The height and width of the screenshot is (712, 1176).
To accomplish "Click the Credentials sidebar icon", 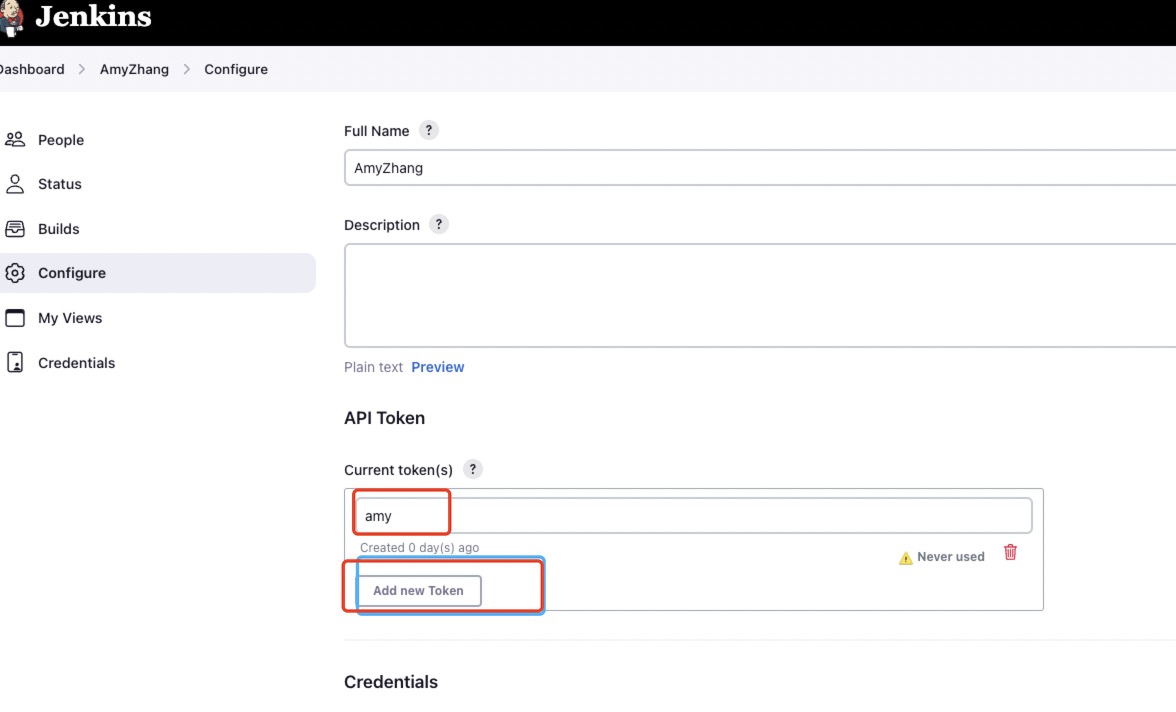I will click(15, 363).
